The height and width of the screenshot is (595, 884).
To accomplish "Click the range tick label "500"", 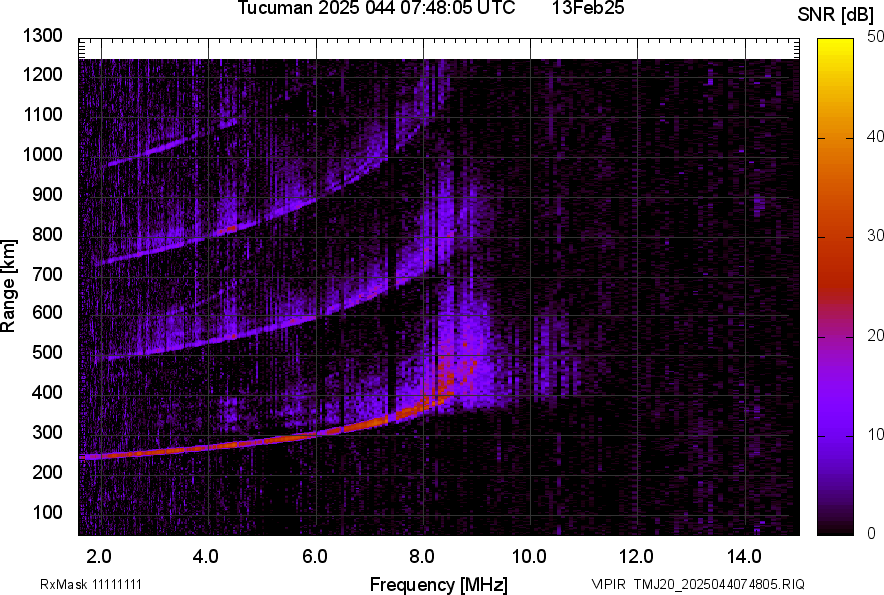I will 47,352.
